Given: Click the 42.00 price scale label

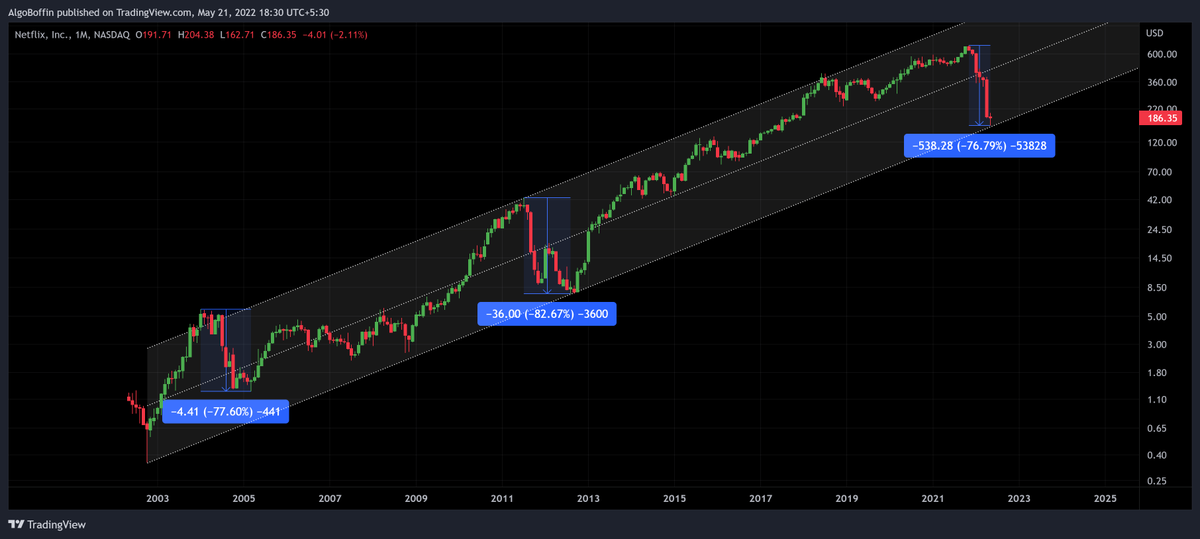Looking at the screenshot, I should 1158,201.
